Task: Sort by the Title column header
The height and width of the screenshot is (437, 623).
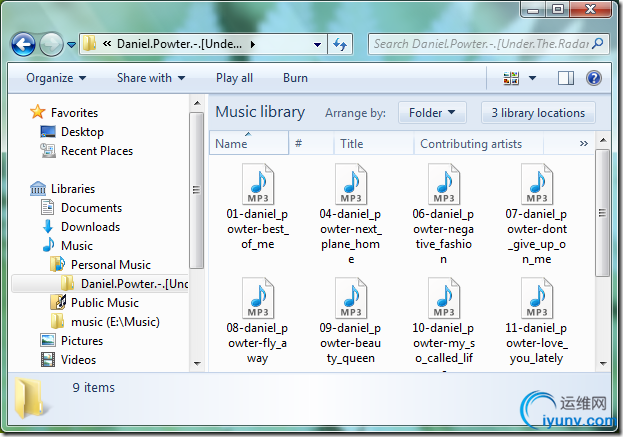Action: point(373,143)
